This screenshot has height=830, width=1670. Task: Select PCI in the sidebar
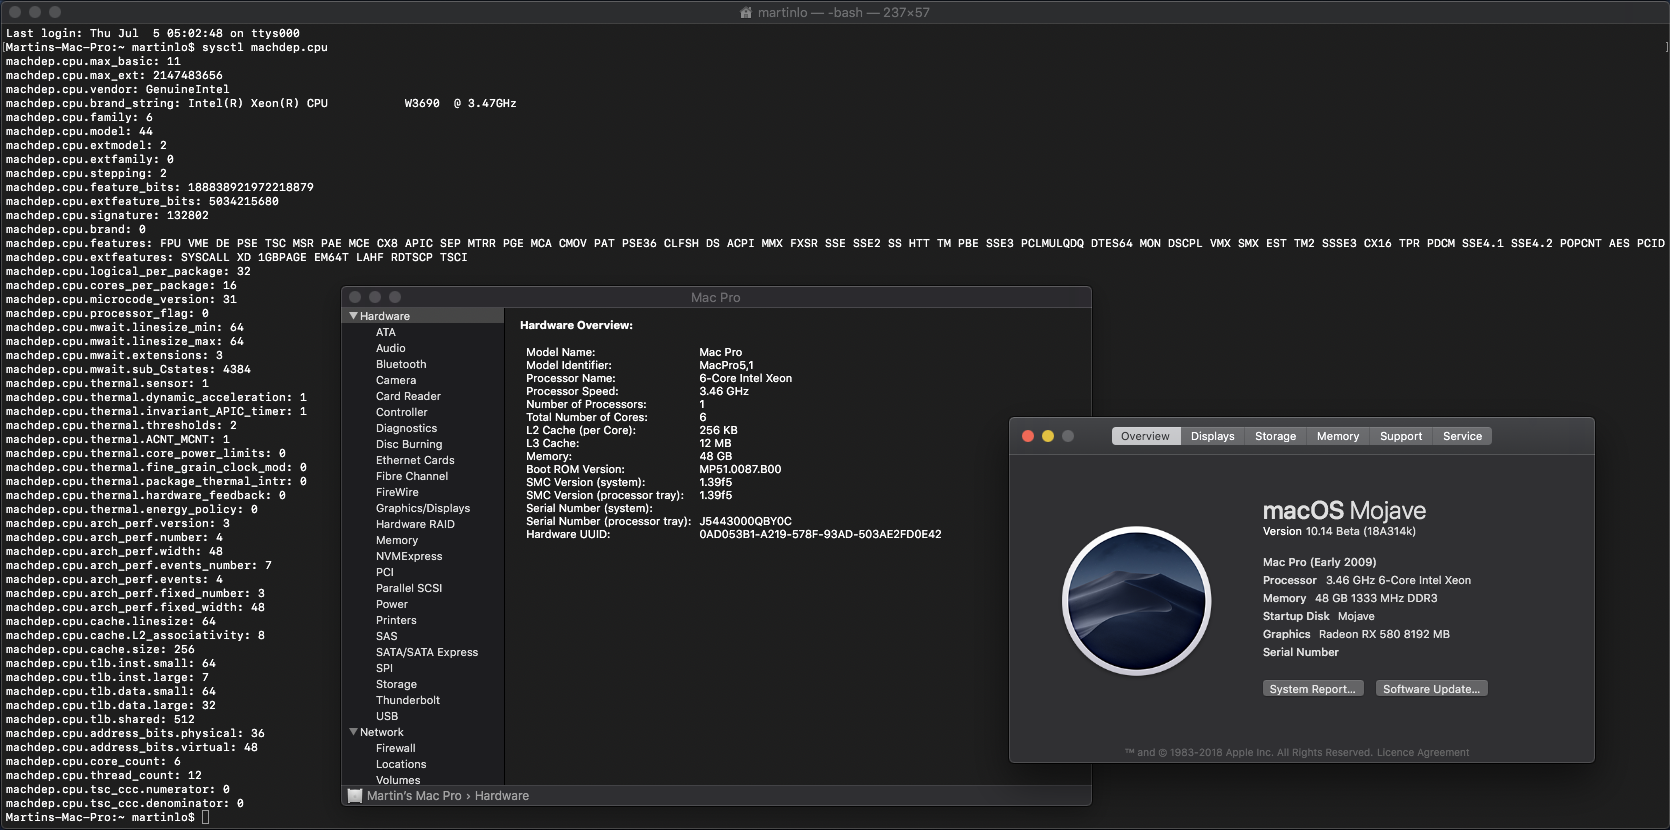pos(385,572)
